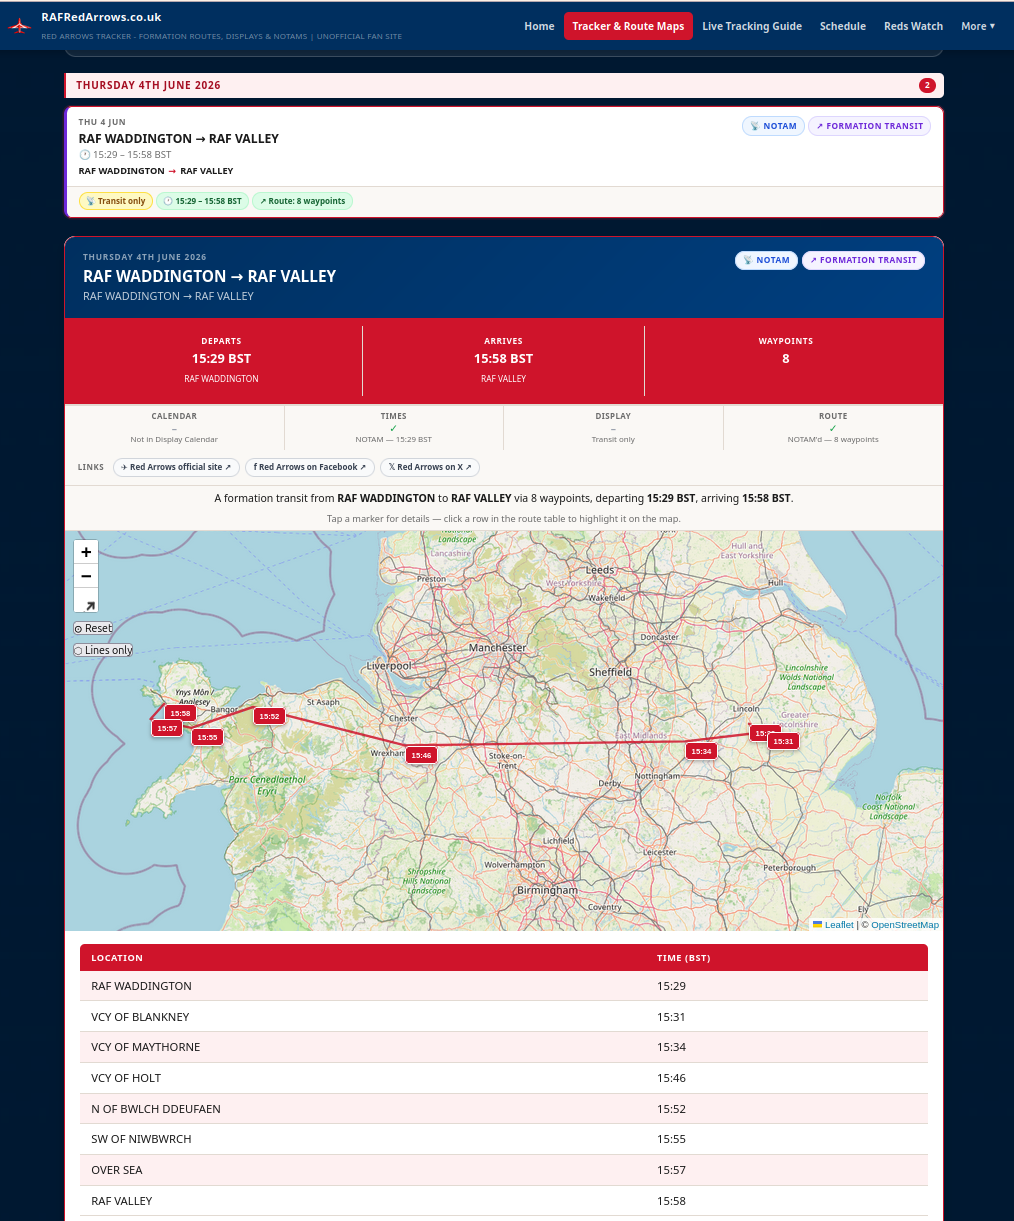Click the ROUTE NOTAM'd 8 waypoints cell
Viewport: 1014px width, 1221px height.
click(833, 427)
